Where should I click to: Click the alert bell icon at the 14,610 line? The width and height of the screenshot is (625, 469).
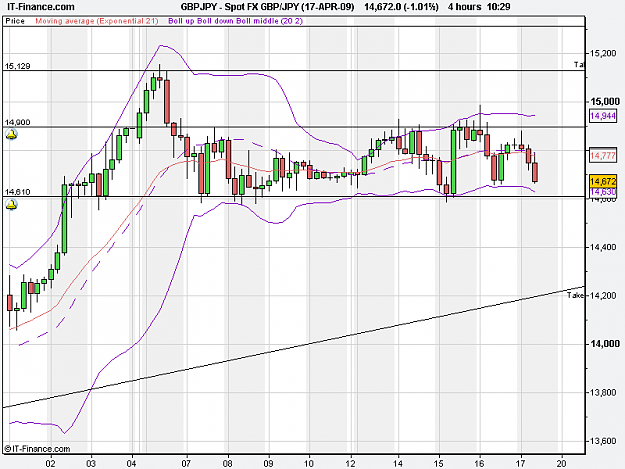(11, 205)
